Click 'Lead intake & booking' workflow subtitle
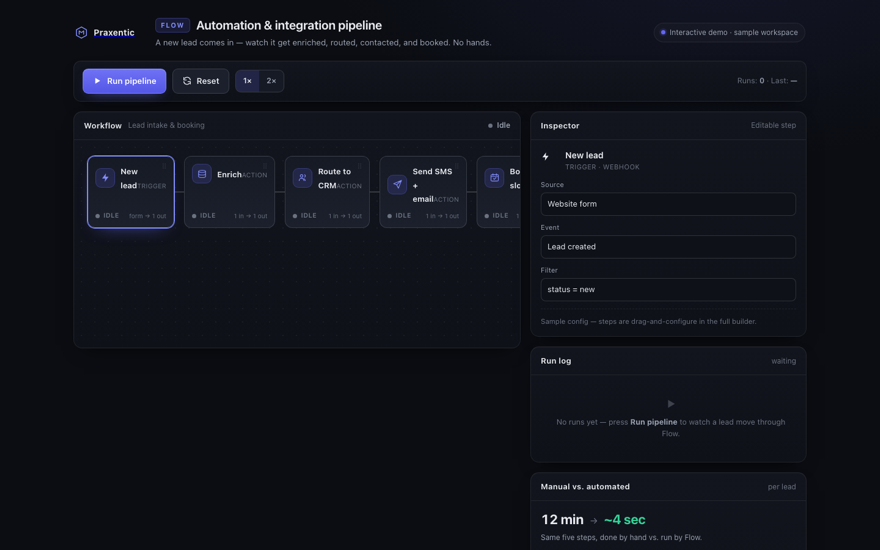 [x=166, y=125]
